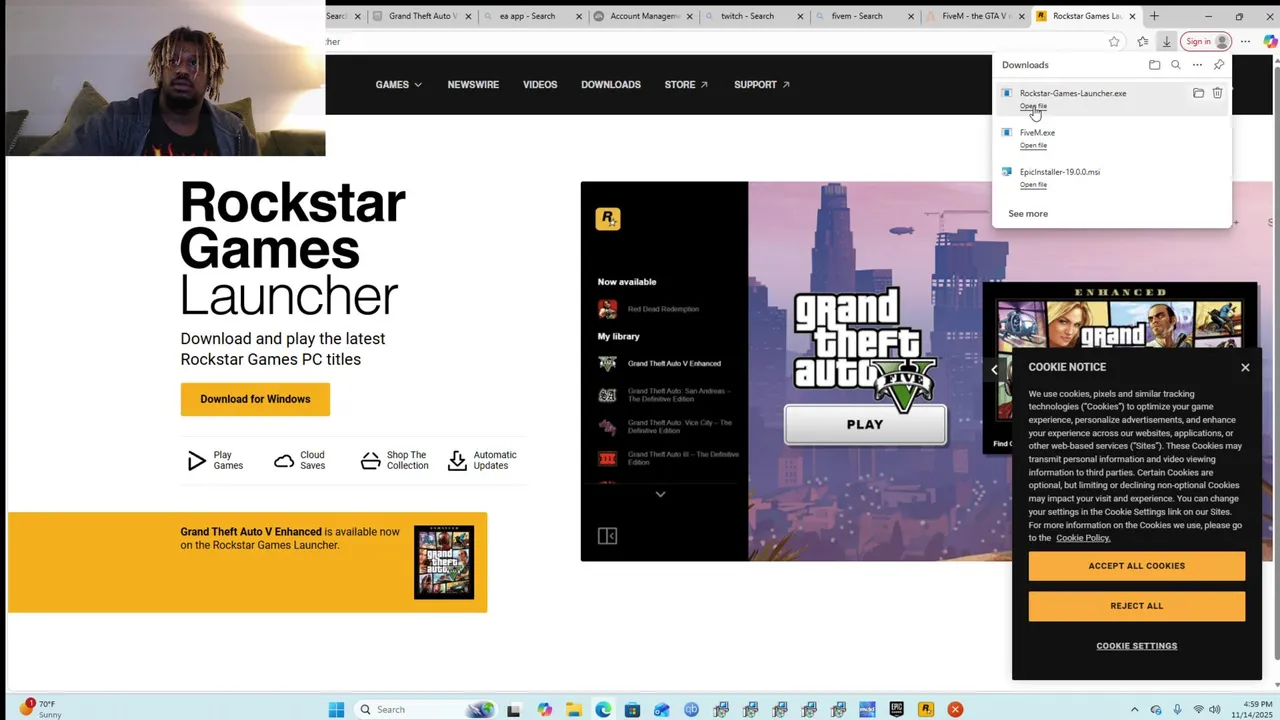The width and height of the screenshot is (1280, 720).
Task: Click the Rockstar R logo in launcher preview
Action: pyautogui.click(x=608, y=219)
